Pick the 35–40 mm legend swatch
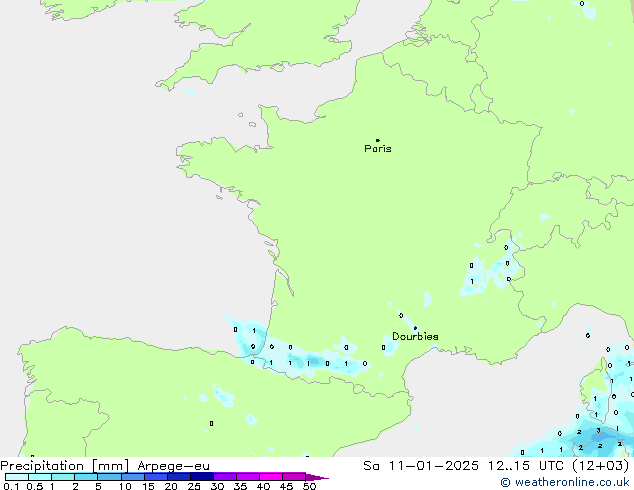The width and height of the screenshot is (634, 490). (x=248, y=477)
